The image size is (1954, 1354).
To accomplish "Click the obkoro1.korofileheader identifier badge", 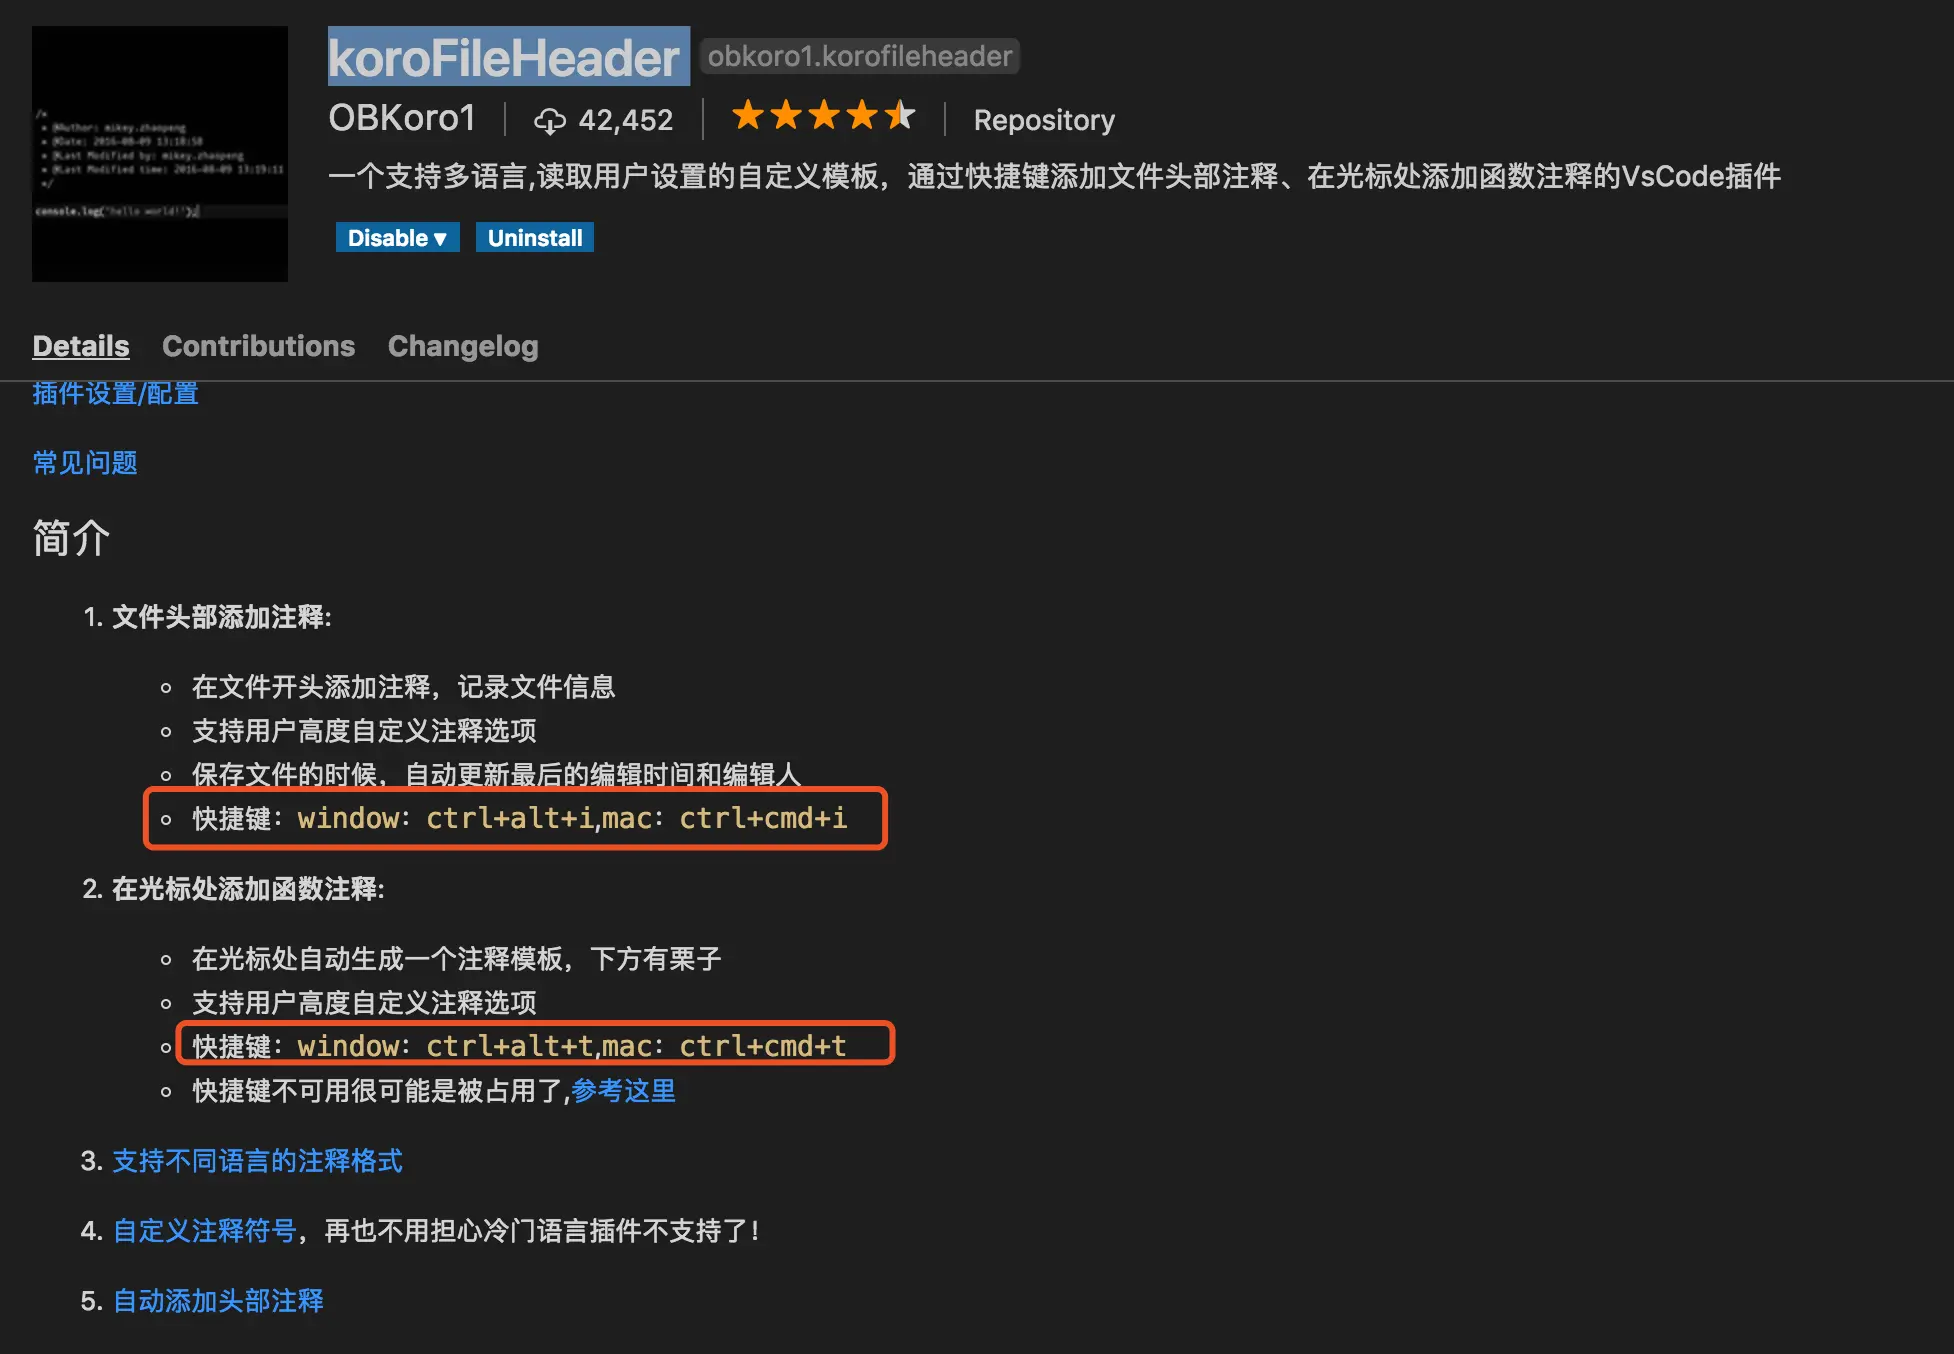I will (859, 56).
